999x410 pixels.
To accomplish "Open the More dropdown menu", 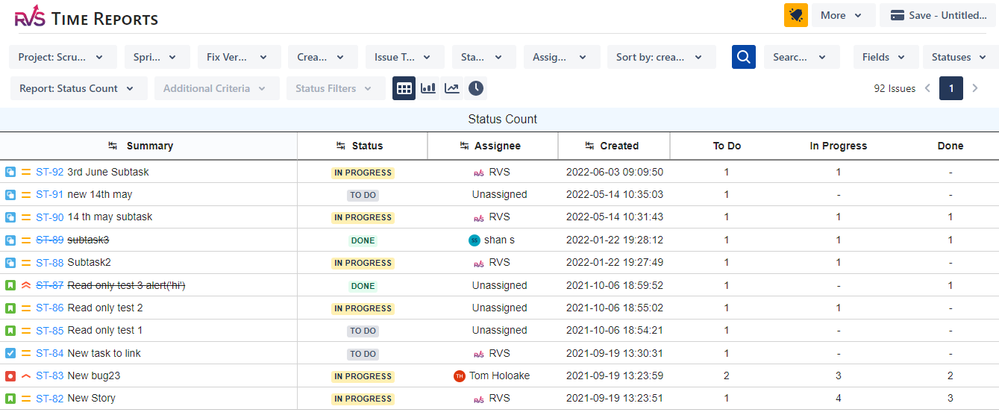I will (x=843, y=15).
